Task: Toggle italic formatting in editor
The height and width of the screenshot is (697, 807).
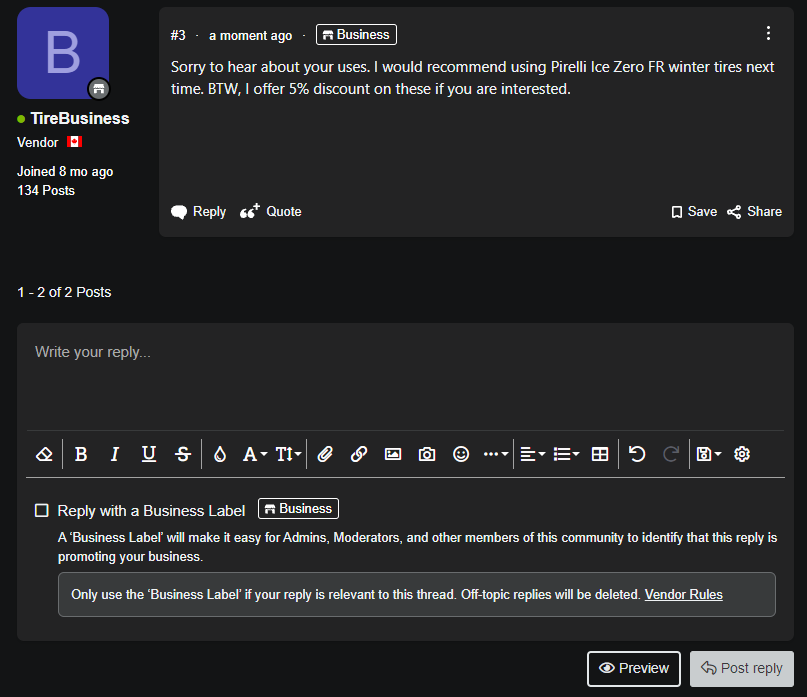Action: coord(115,454)
